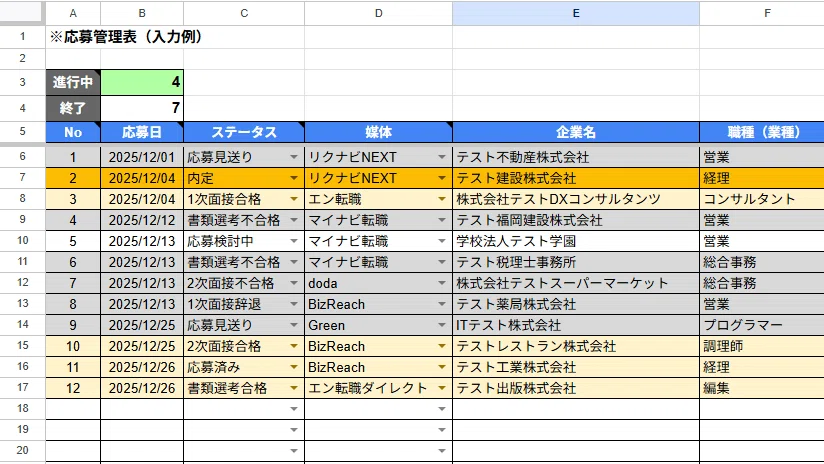Open the 2次面接合格 status dropdown
The height and width of the screenshot is (464, 824).
pyautogui.click(x=294, y=346)
